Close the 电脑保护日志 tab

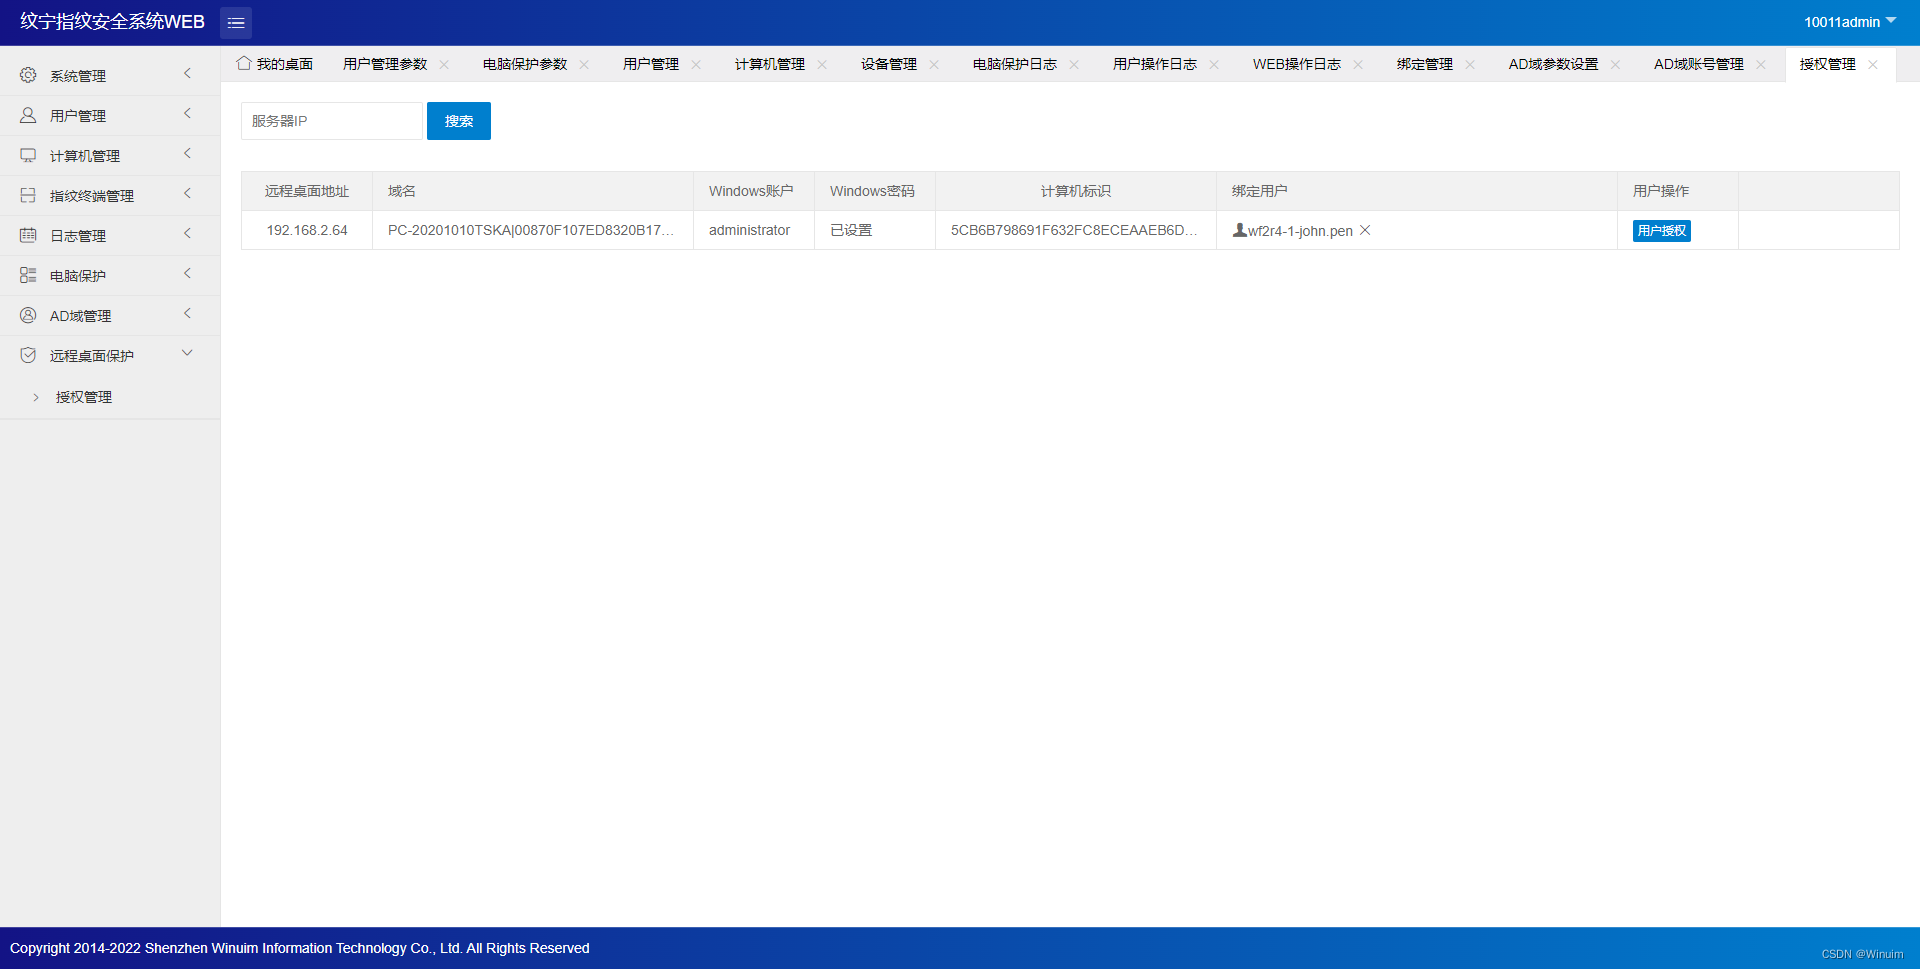[x=1074, y=64]
